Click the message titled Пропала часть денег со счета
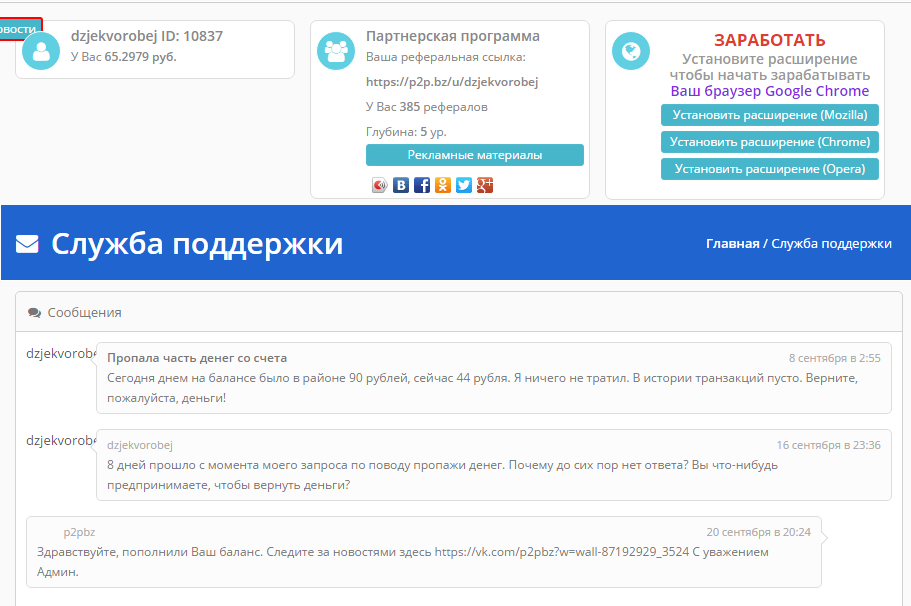The image size is (911, 606). click(x=197, y=358)
